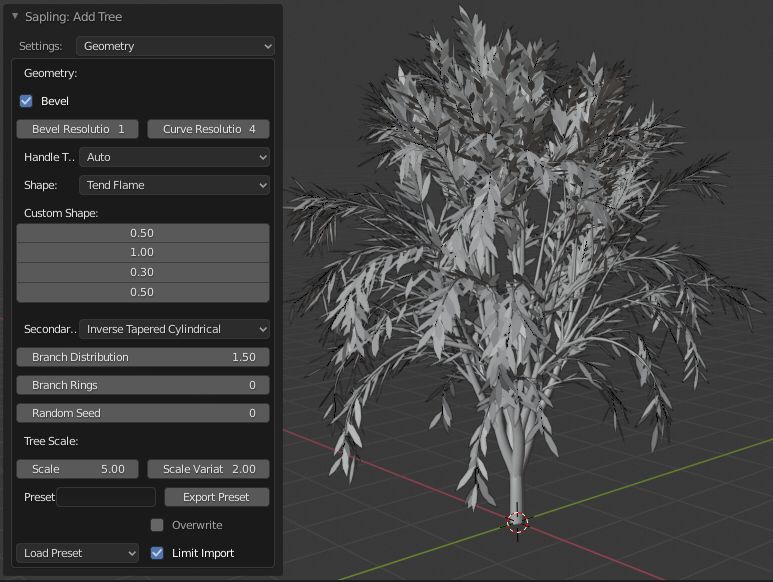Click the Branch Distribution field
Image resolution: width=773 pixels, height=582 pixels.
[142, 357]
